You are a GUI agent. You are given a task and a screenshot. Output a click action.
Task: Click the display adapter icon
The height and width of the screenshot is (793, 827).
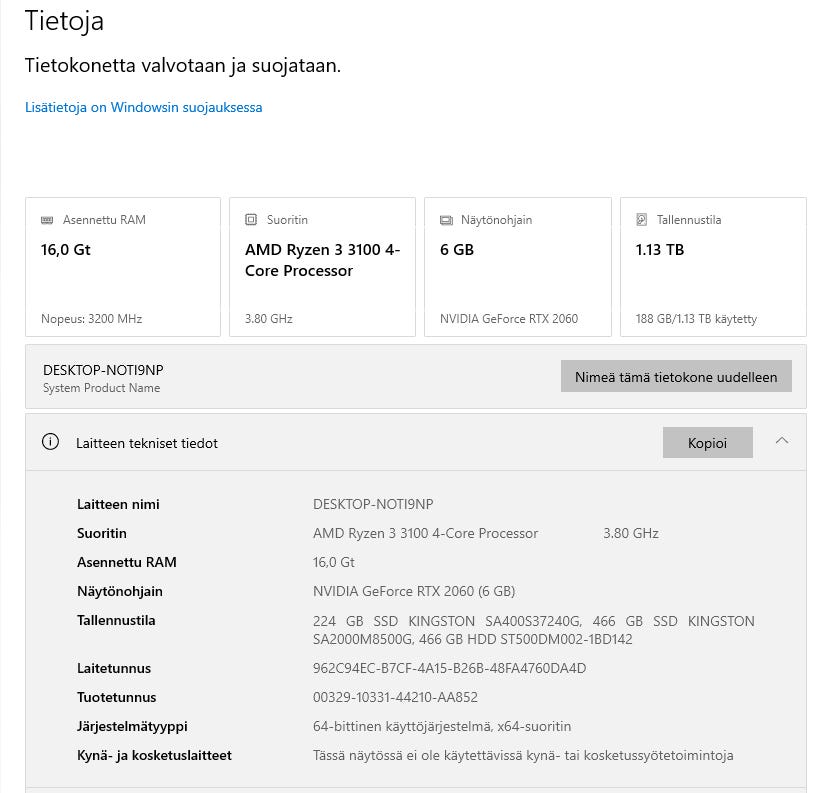446,220
